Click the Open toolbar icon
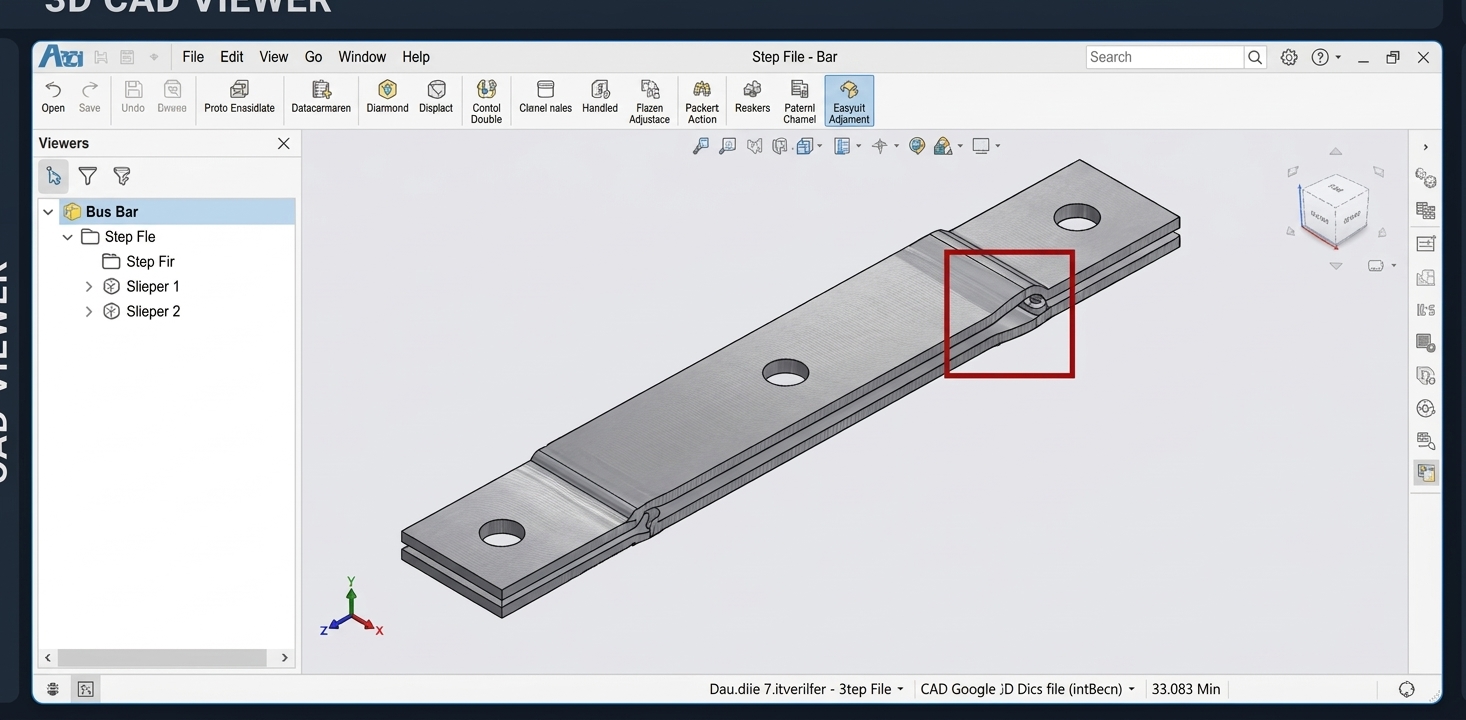This screenshot has width=1466, height=720. 53,97
